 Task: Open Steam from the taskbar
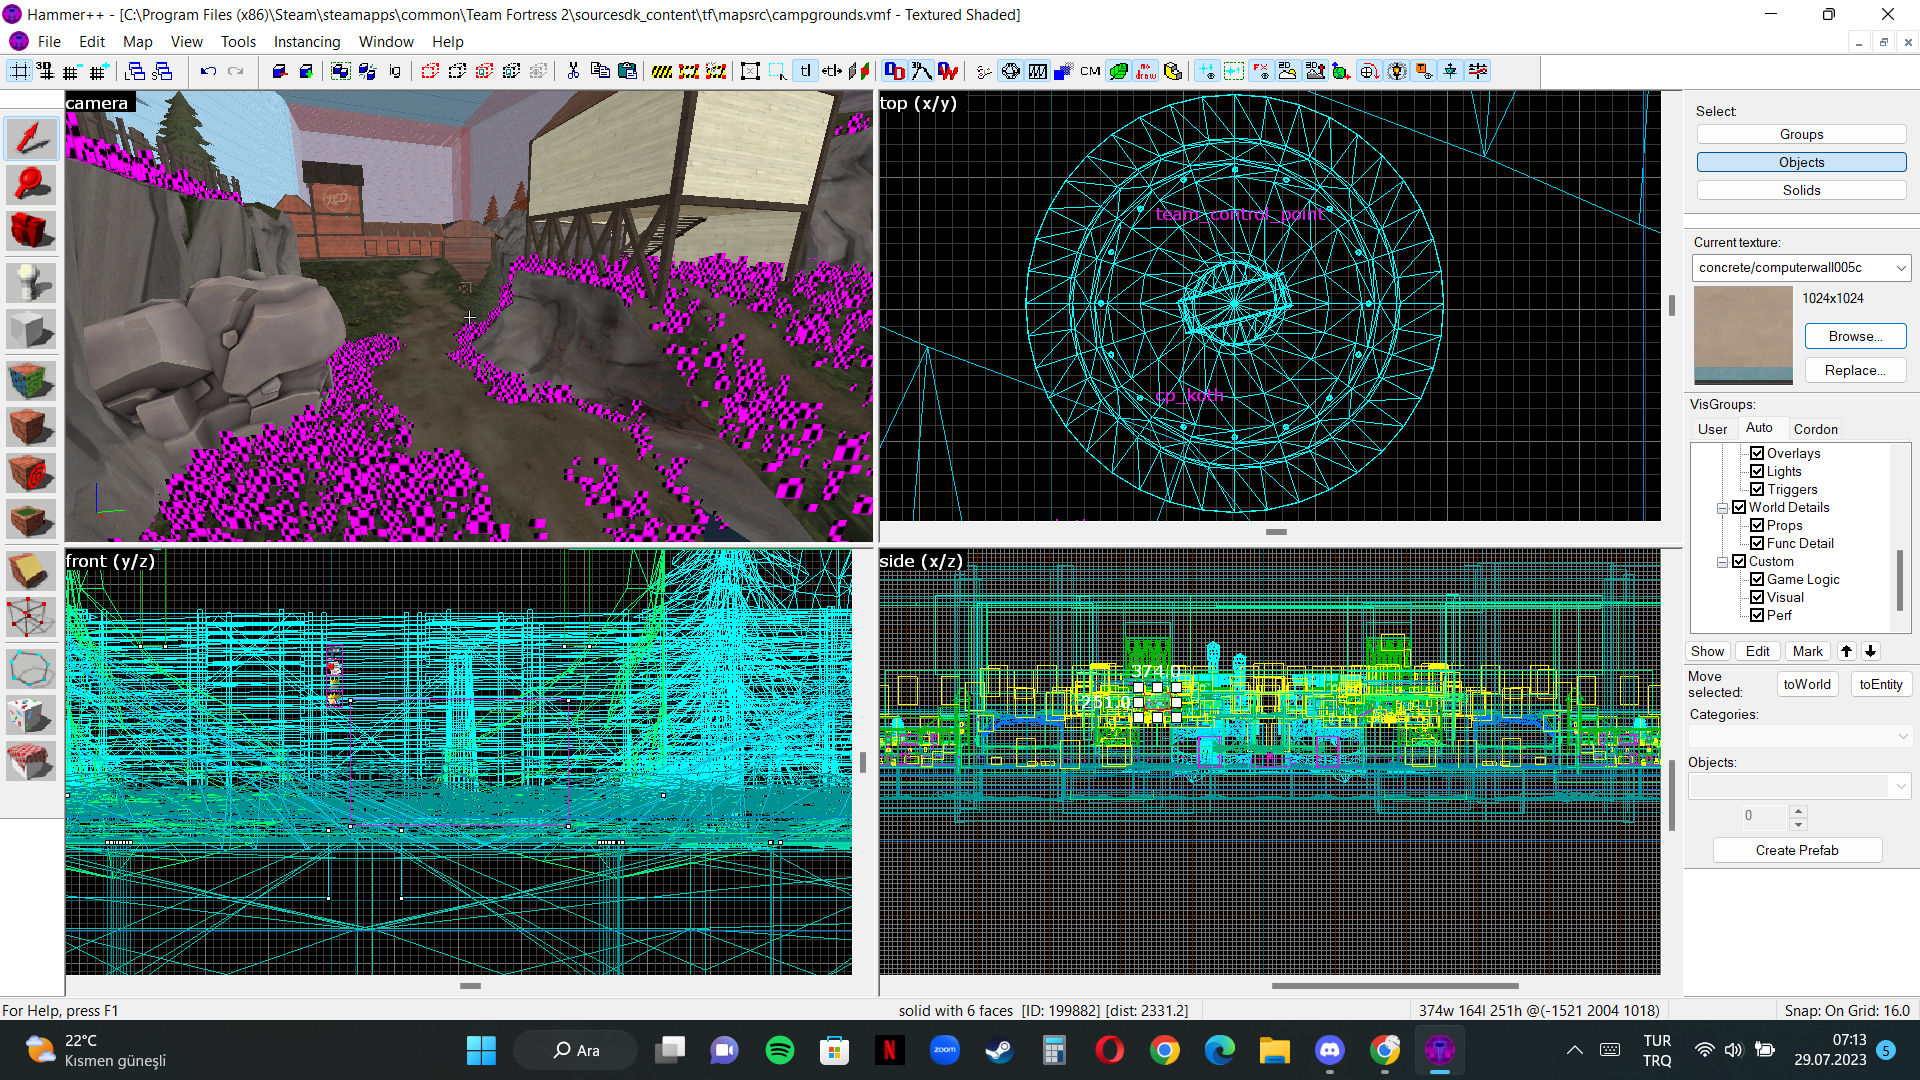click(999, 1050)
